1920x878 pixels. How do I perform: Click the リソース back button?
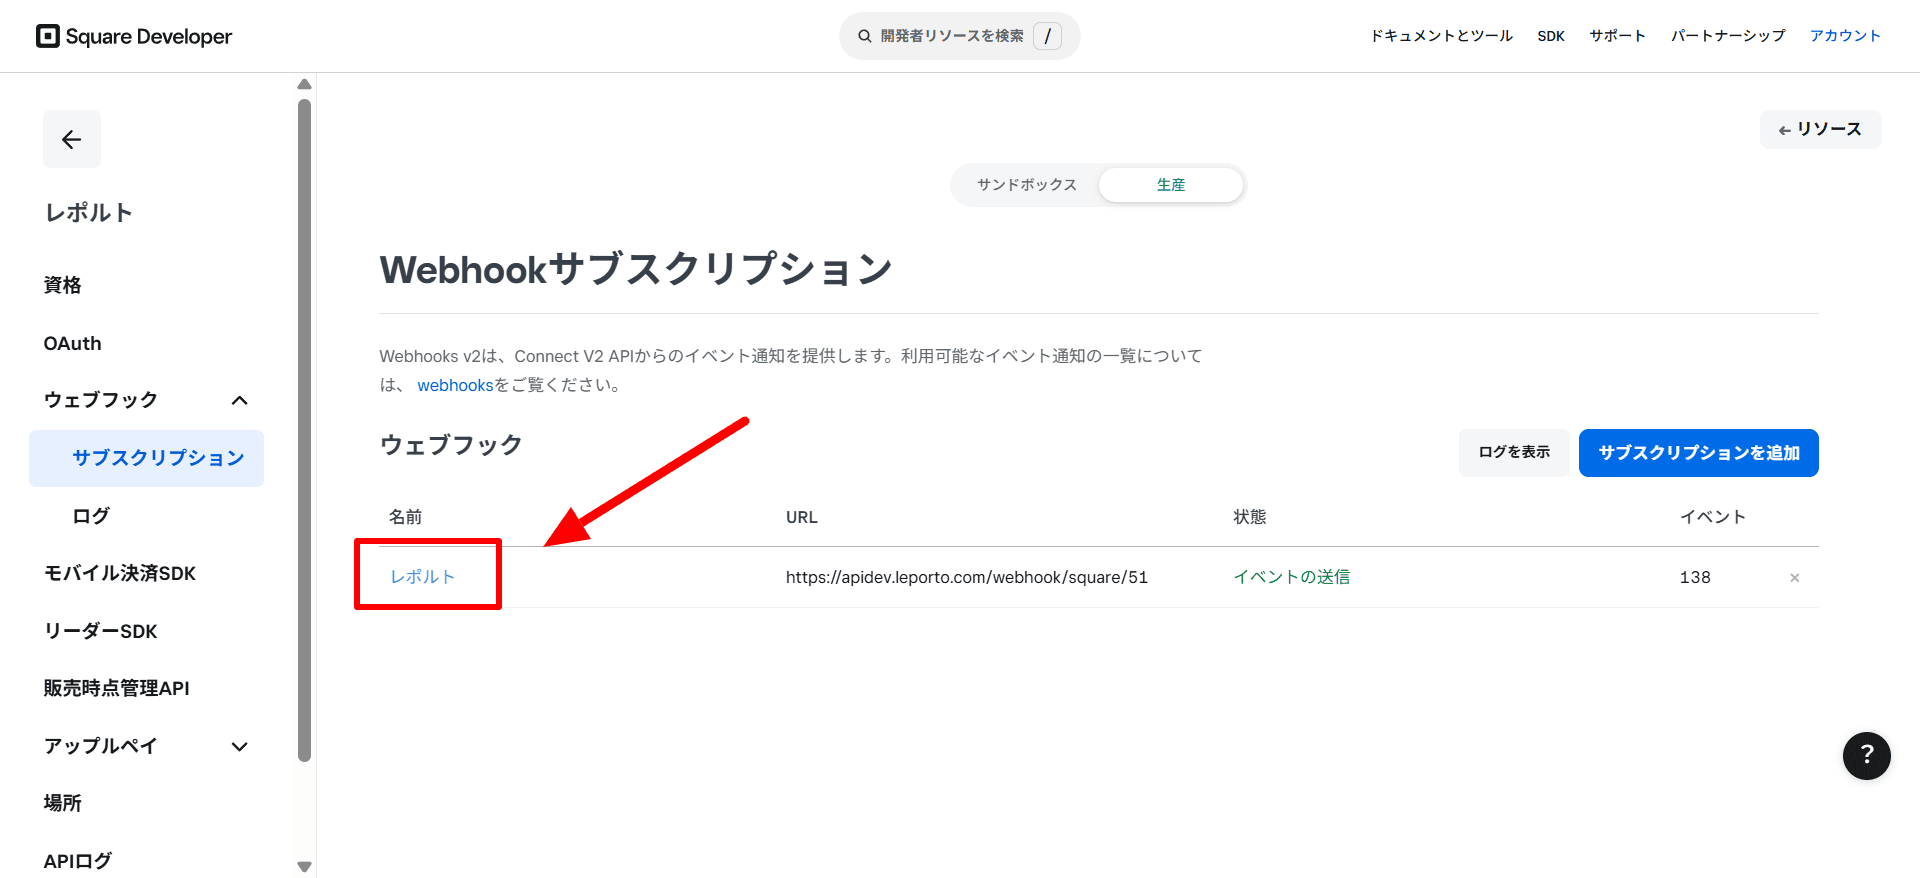1820,129
